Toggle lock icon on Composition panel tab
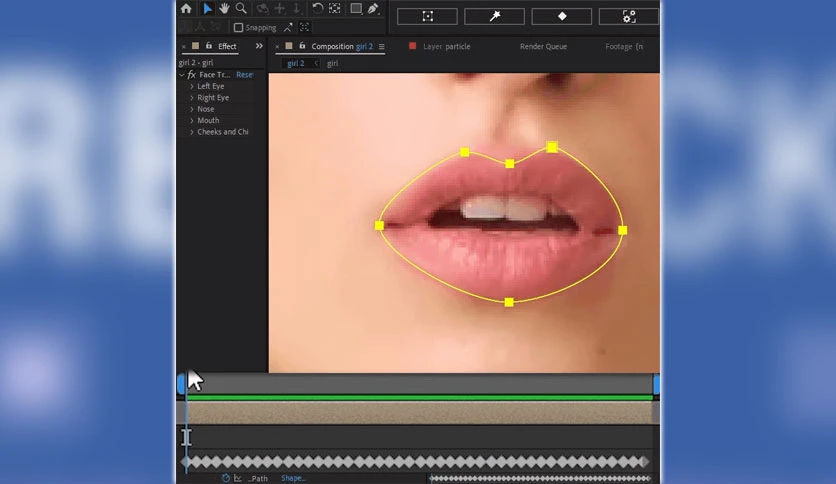836x484 pixels. pos(302,46)
